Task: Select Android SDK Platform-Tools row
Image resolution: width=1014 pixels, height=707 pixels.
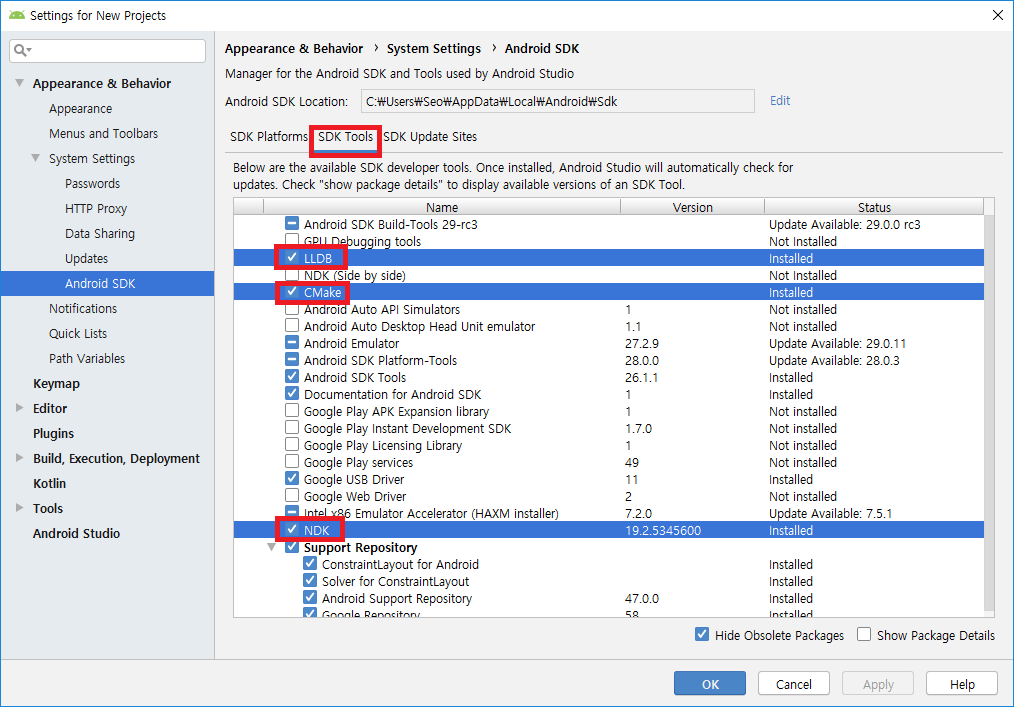Action: pos(609,360)
